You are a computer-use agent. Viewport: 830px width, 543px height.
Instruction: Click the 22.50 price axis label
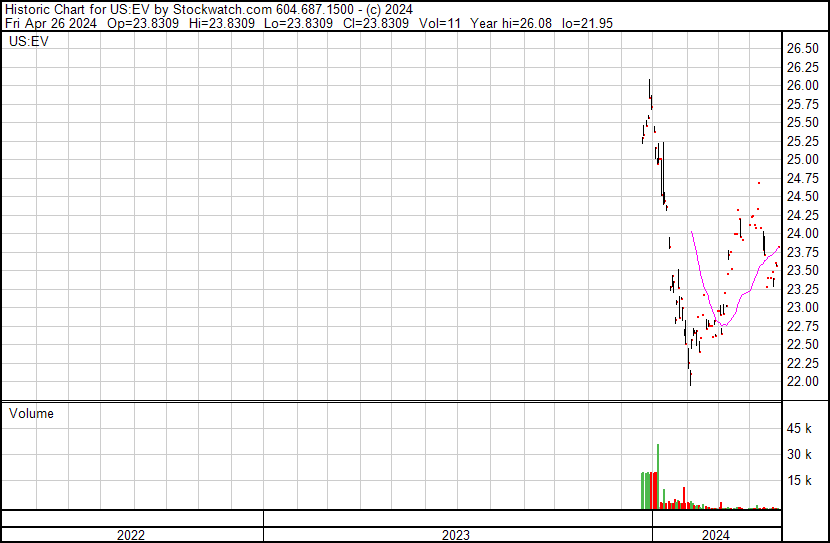click(802, 345)
